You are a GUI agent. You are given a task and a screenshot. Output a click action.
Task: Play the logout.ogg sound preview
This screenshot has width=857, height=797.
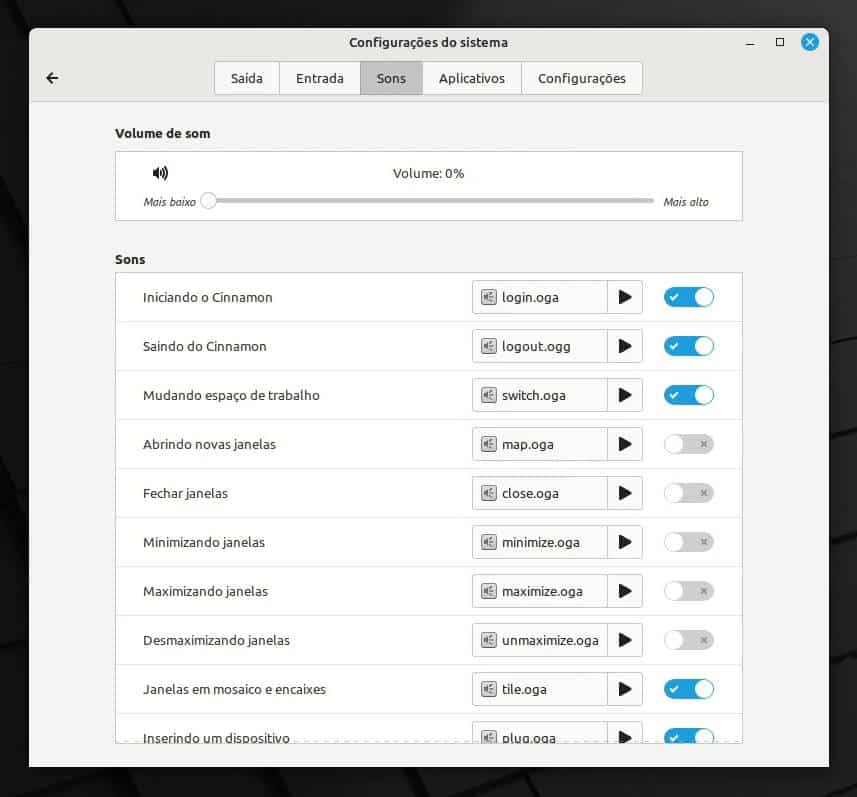point(625,346)
